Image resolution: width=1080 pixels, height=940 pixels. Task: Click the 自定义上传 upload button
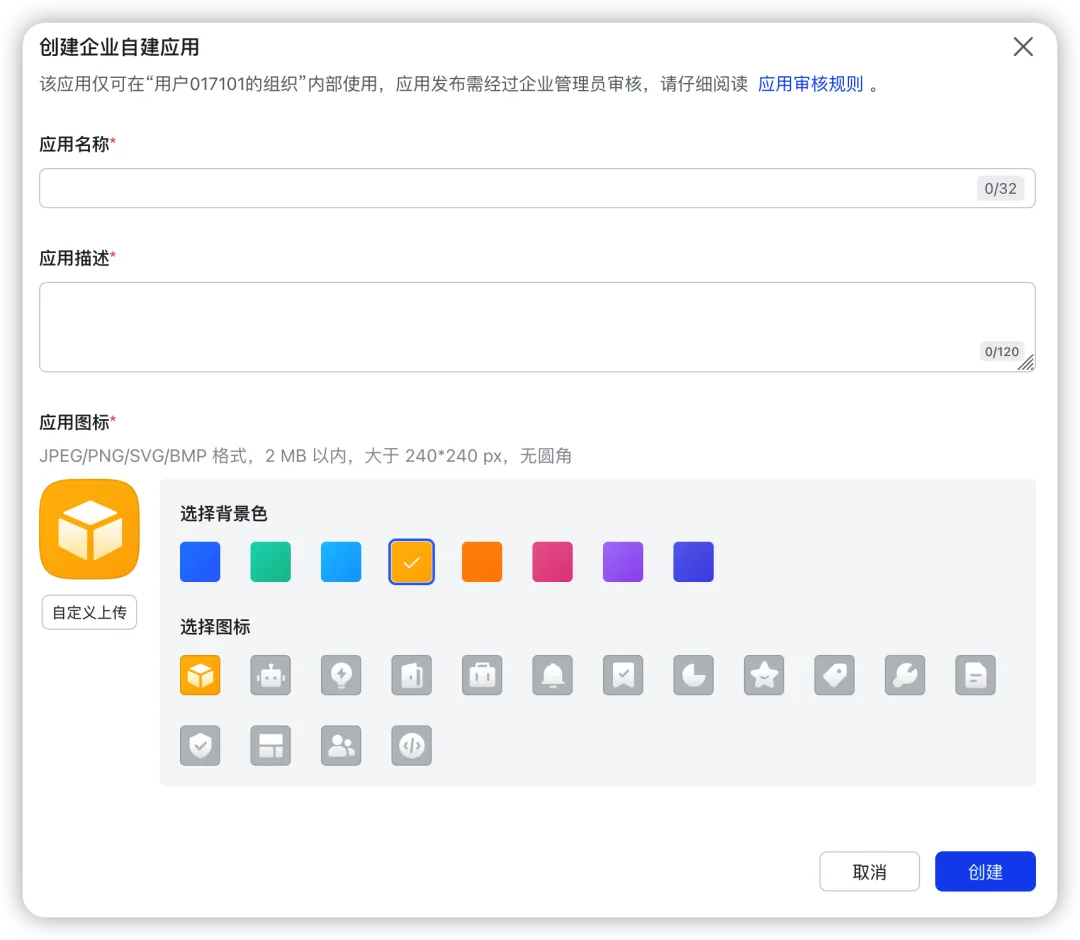[x=90, y=612]
